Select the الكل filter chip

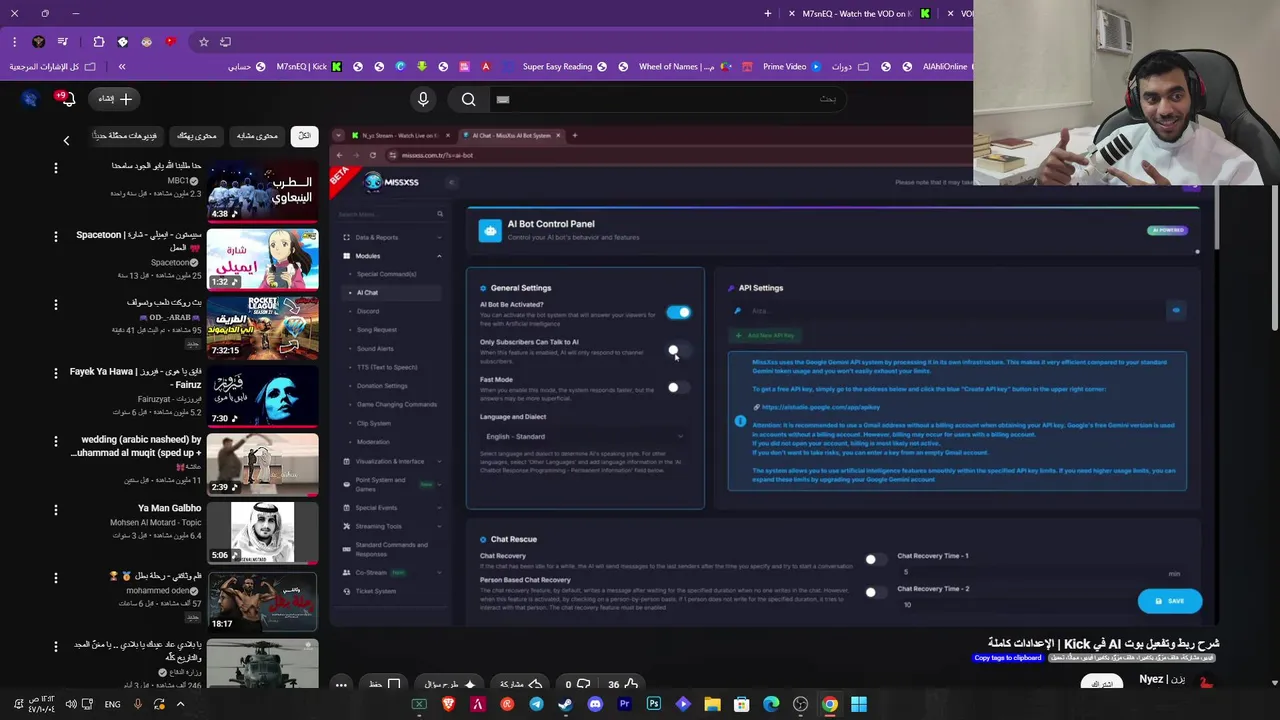pyautogui.click(x=304, y=136)
